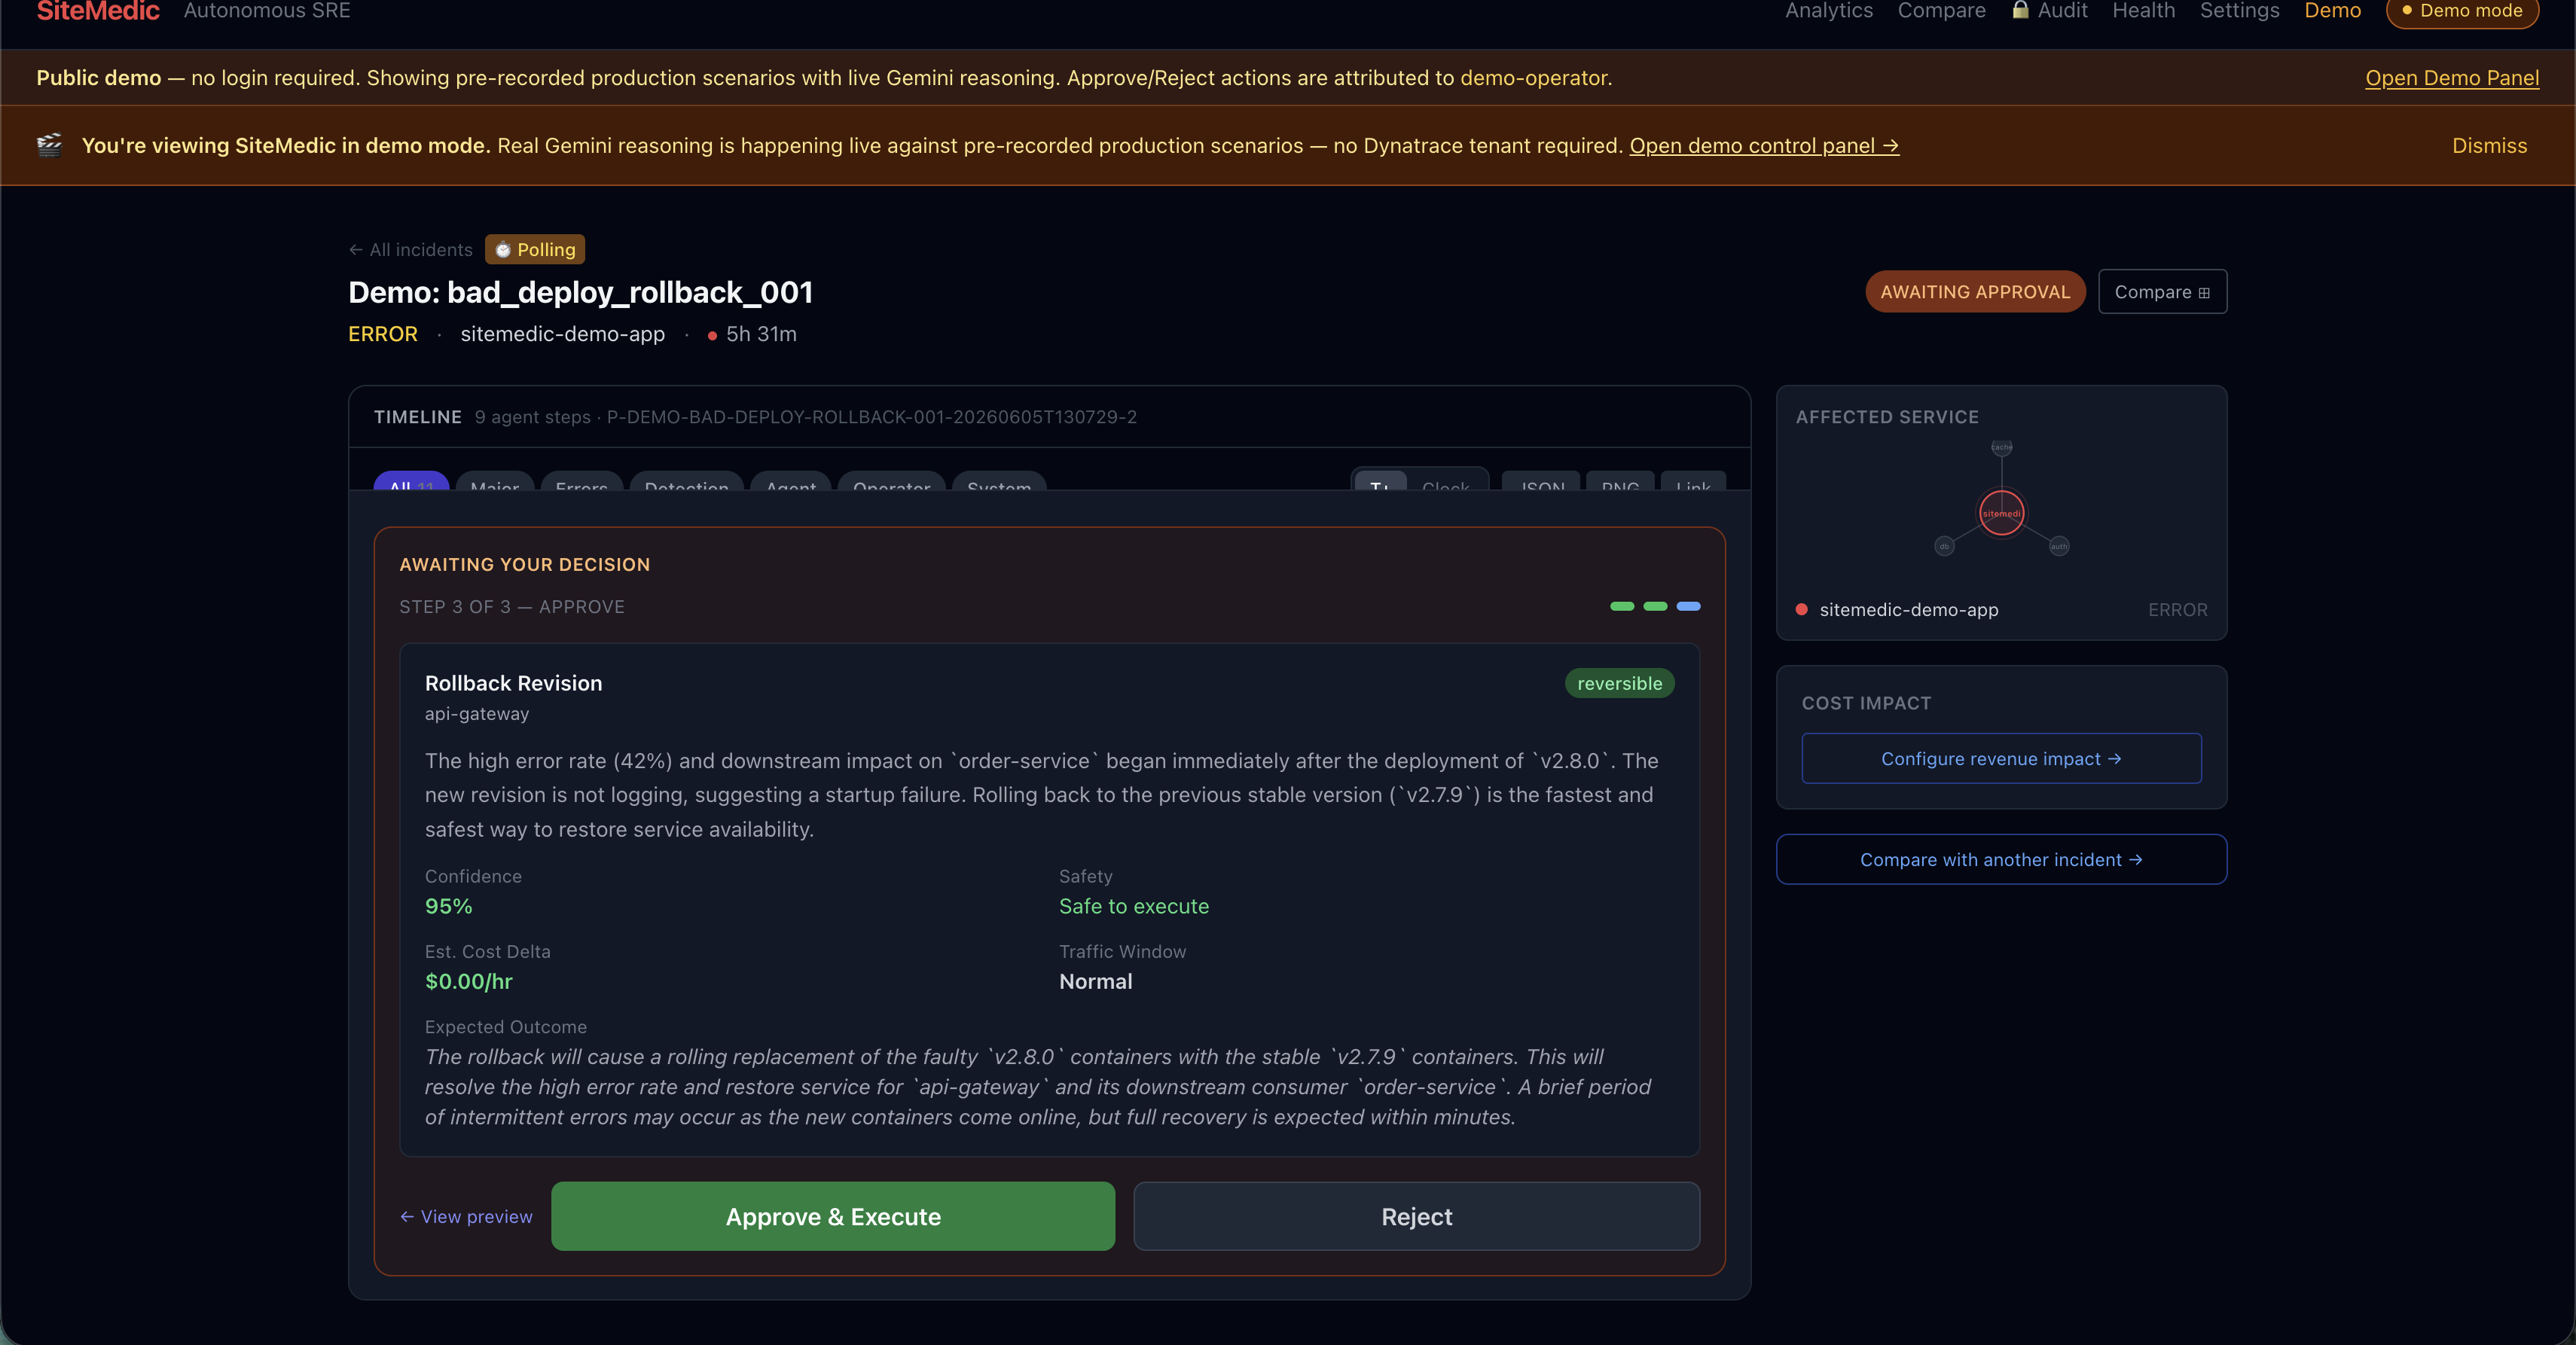Screen dimensions: 2576x1345
Task: Filter the timeline by Detection
Action: 687,482
